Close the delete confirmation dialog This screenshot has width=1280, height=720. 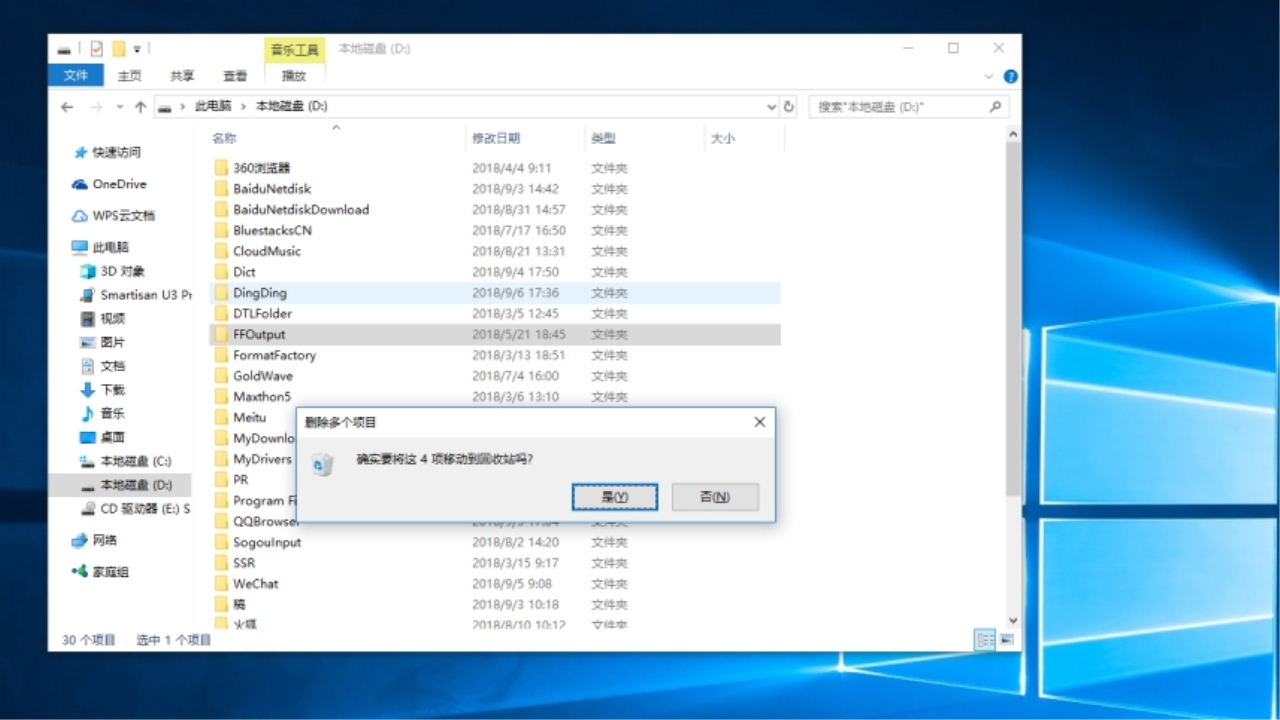(759, 422)
